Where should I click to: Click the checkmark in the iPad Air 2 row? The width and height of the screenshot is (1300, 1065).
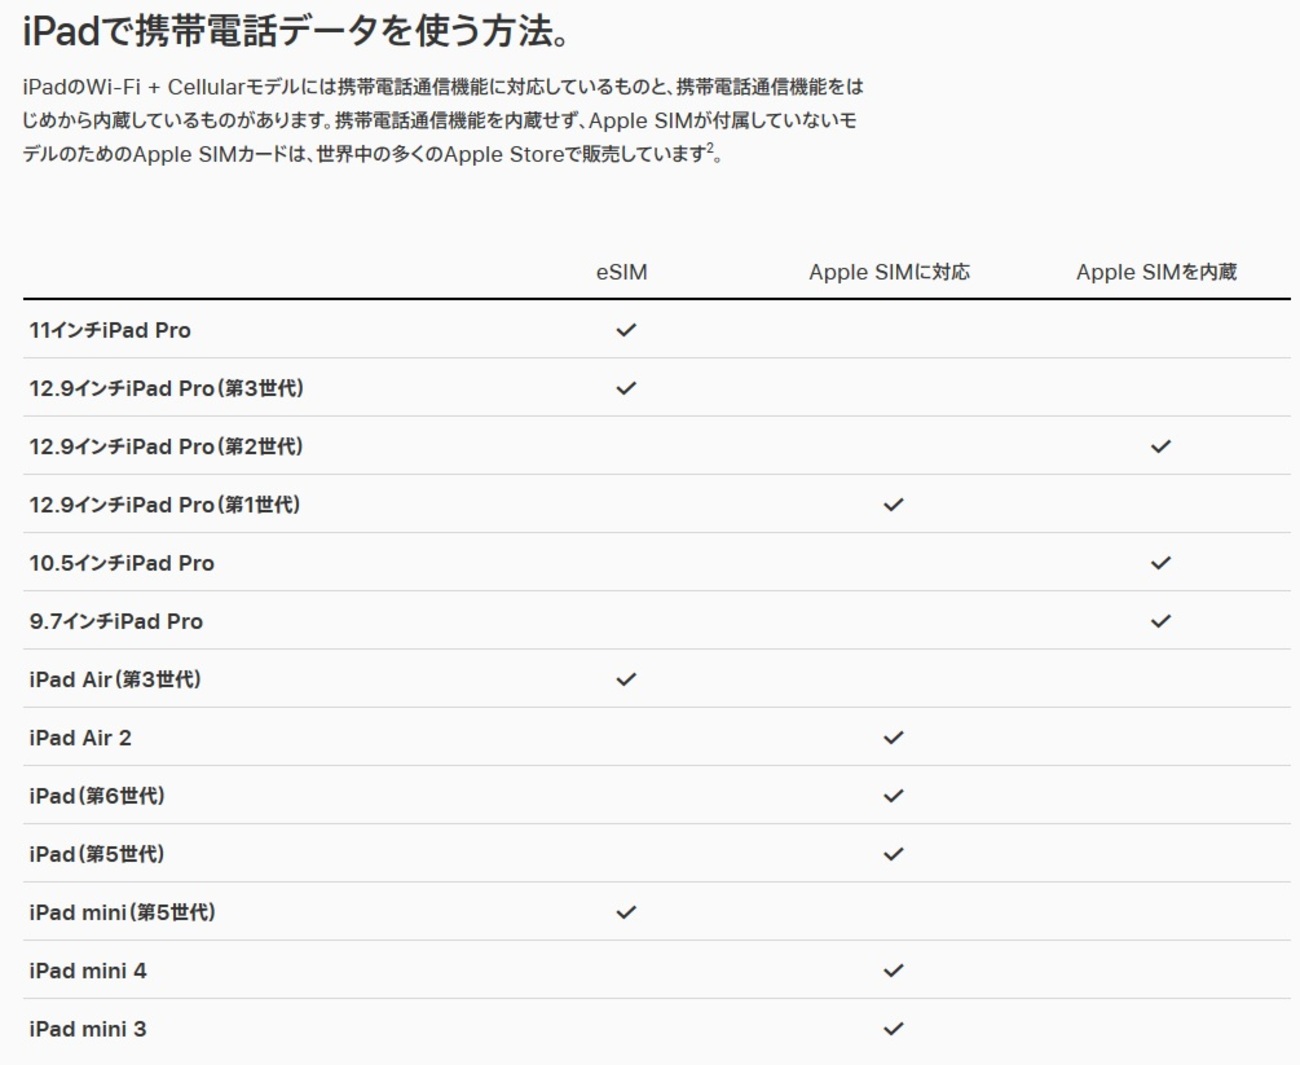click(893, 738)
